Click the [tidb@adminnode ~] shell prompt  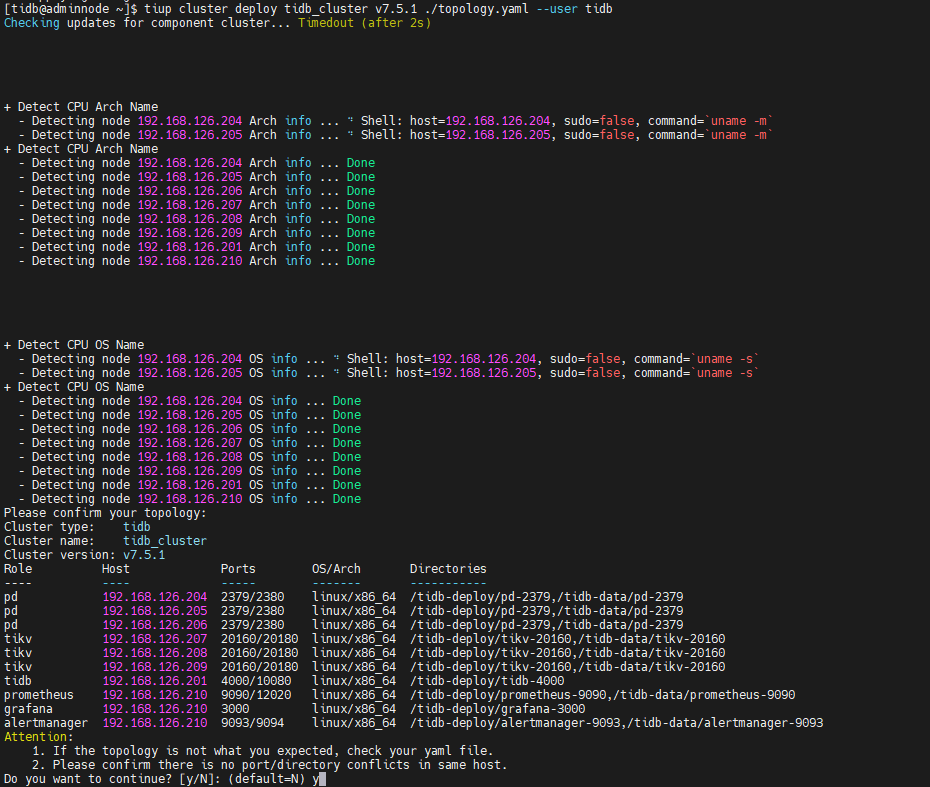(66, 8)
